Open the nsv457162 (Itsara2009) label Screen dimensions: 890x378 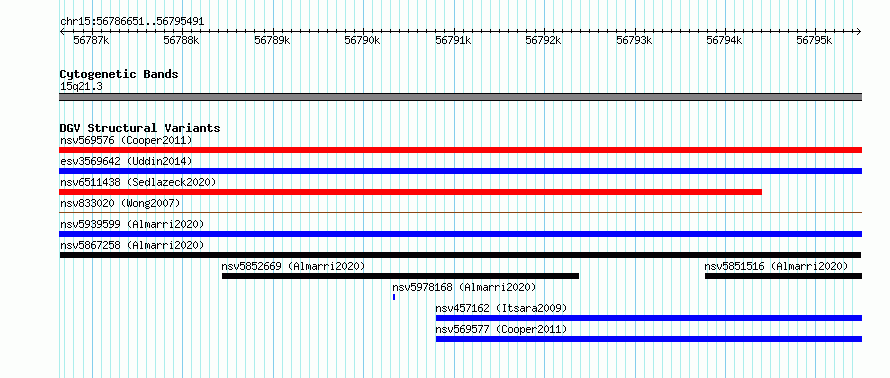(501, 308)
